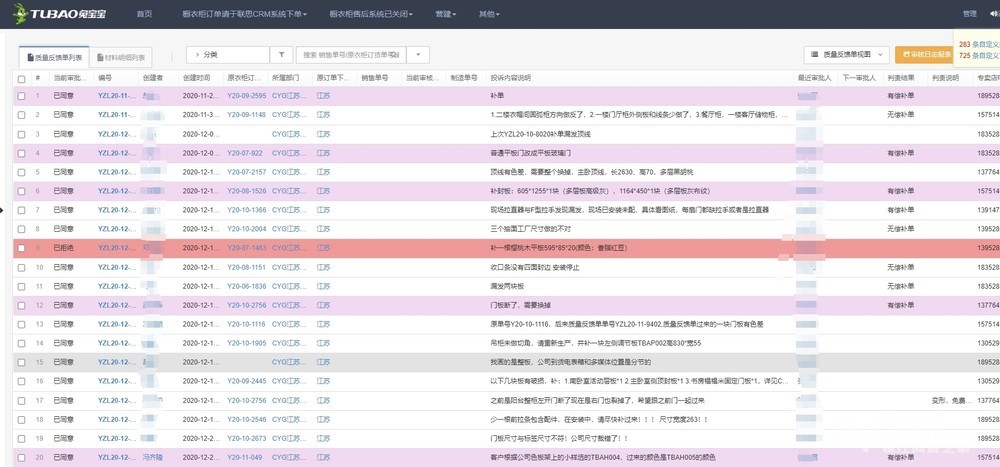Click the small black arrow on left edge
This screenshot has width=1000, height=467.
3,210
